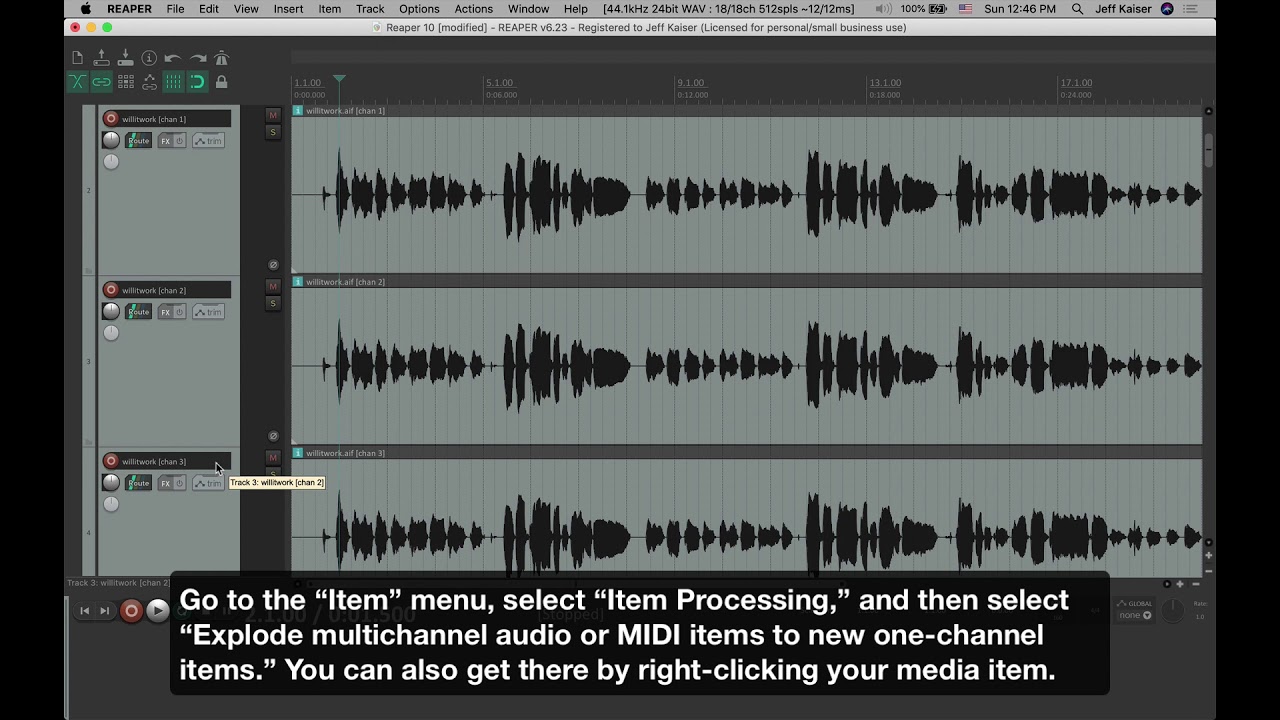Image resolution: width=1280 pixels, height=720 pixels.
Task: Click trim envelope button on chan 3 track
Action: tap(208, 483)
